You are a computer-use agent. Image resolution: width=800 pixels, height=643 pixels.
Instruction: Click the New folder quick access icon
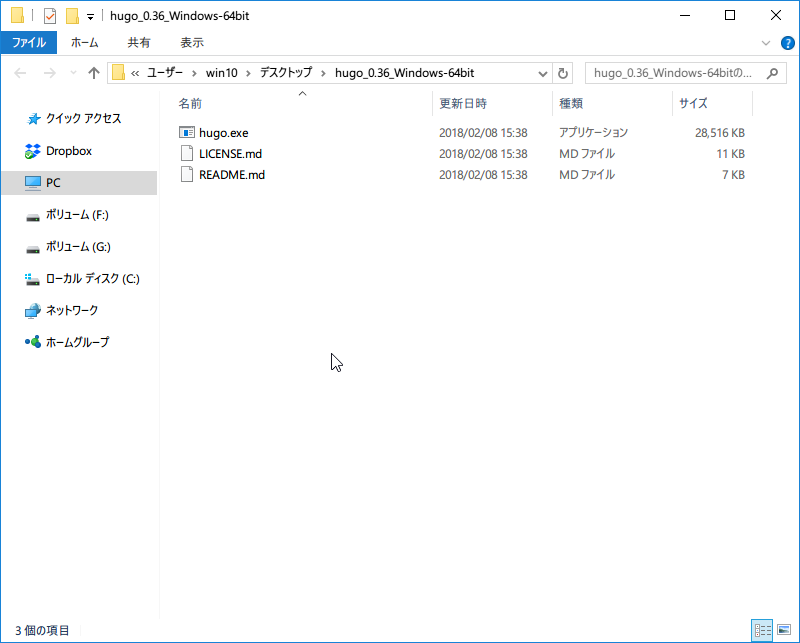coord(72,16)
